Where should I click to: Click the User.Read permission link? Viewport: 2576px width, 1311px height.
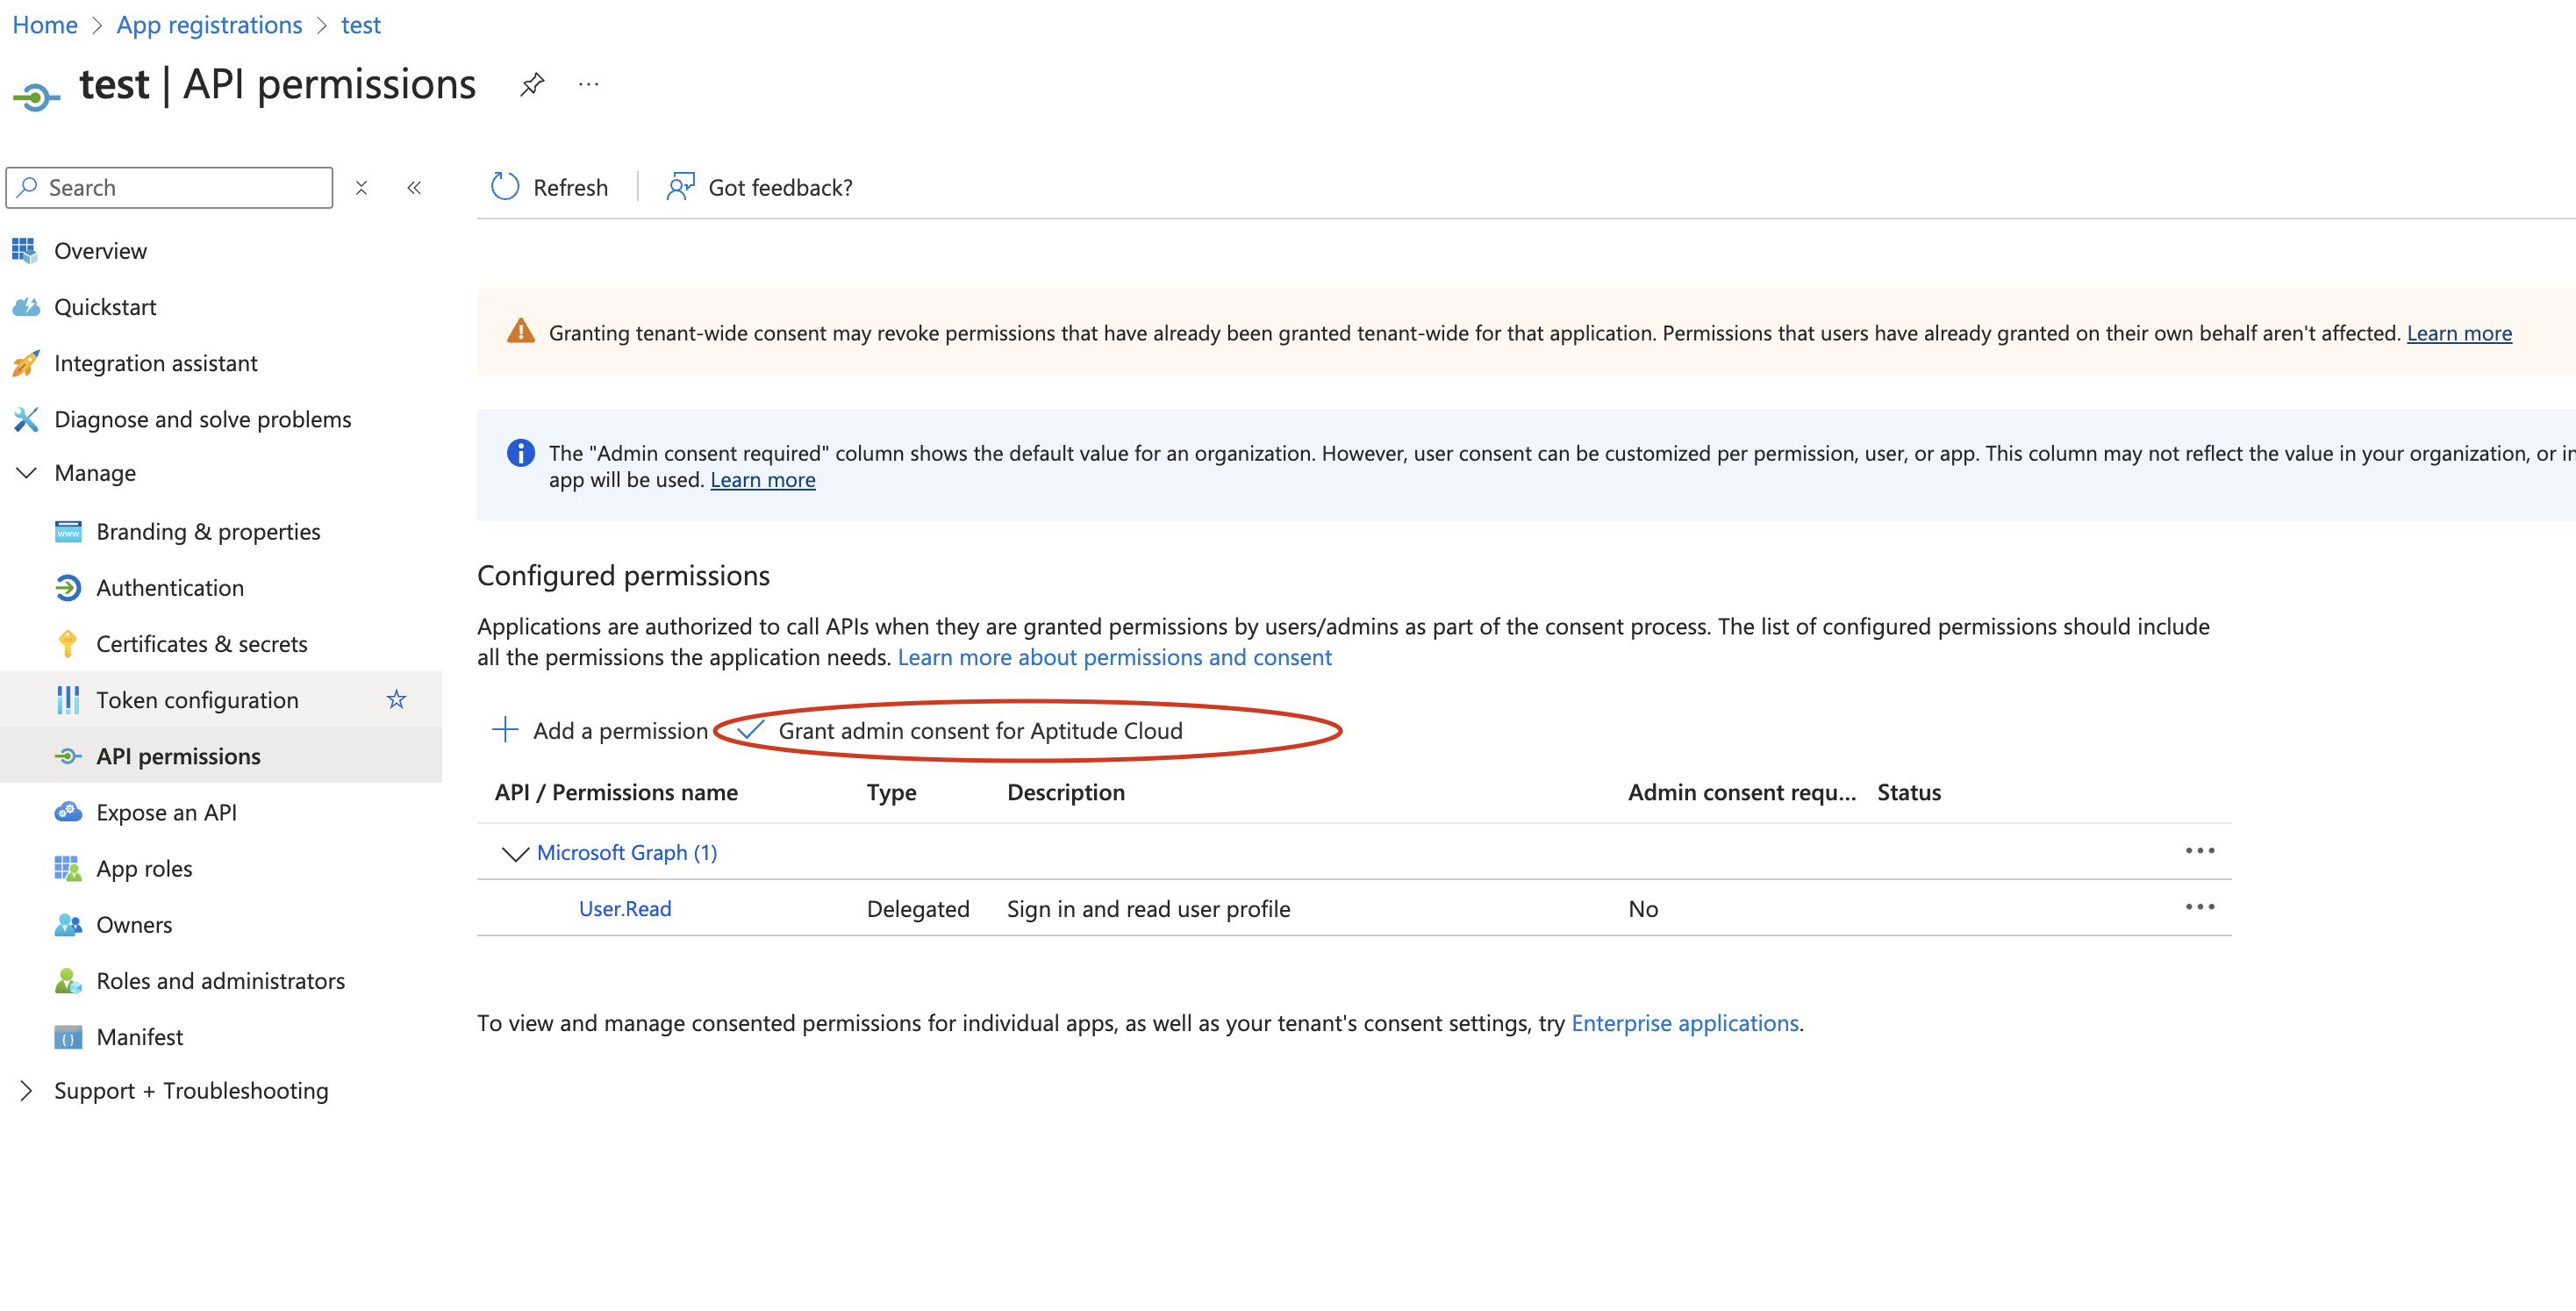point(625,909)
